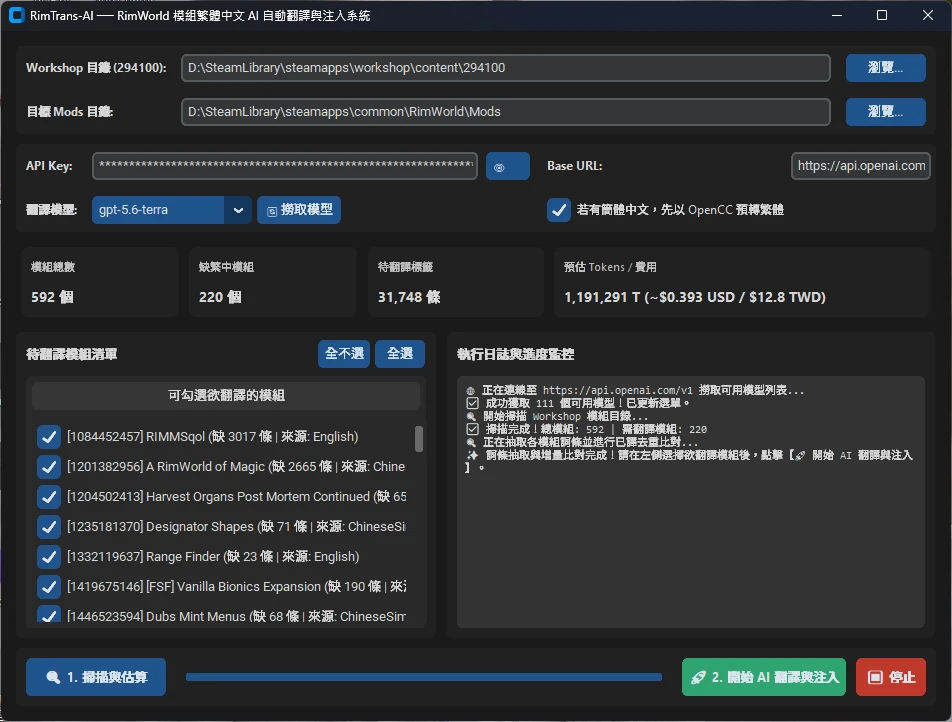Toggle the OpenCC 預轉繁體 checkbox
The width and height of the screenshot is (952, 722).
(559, 210)
